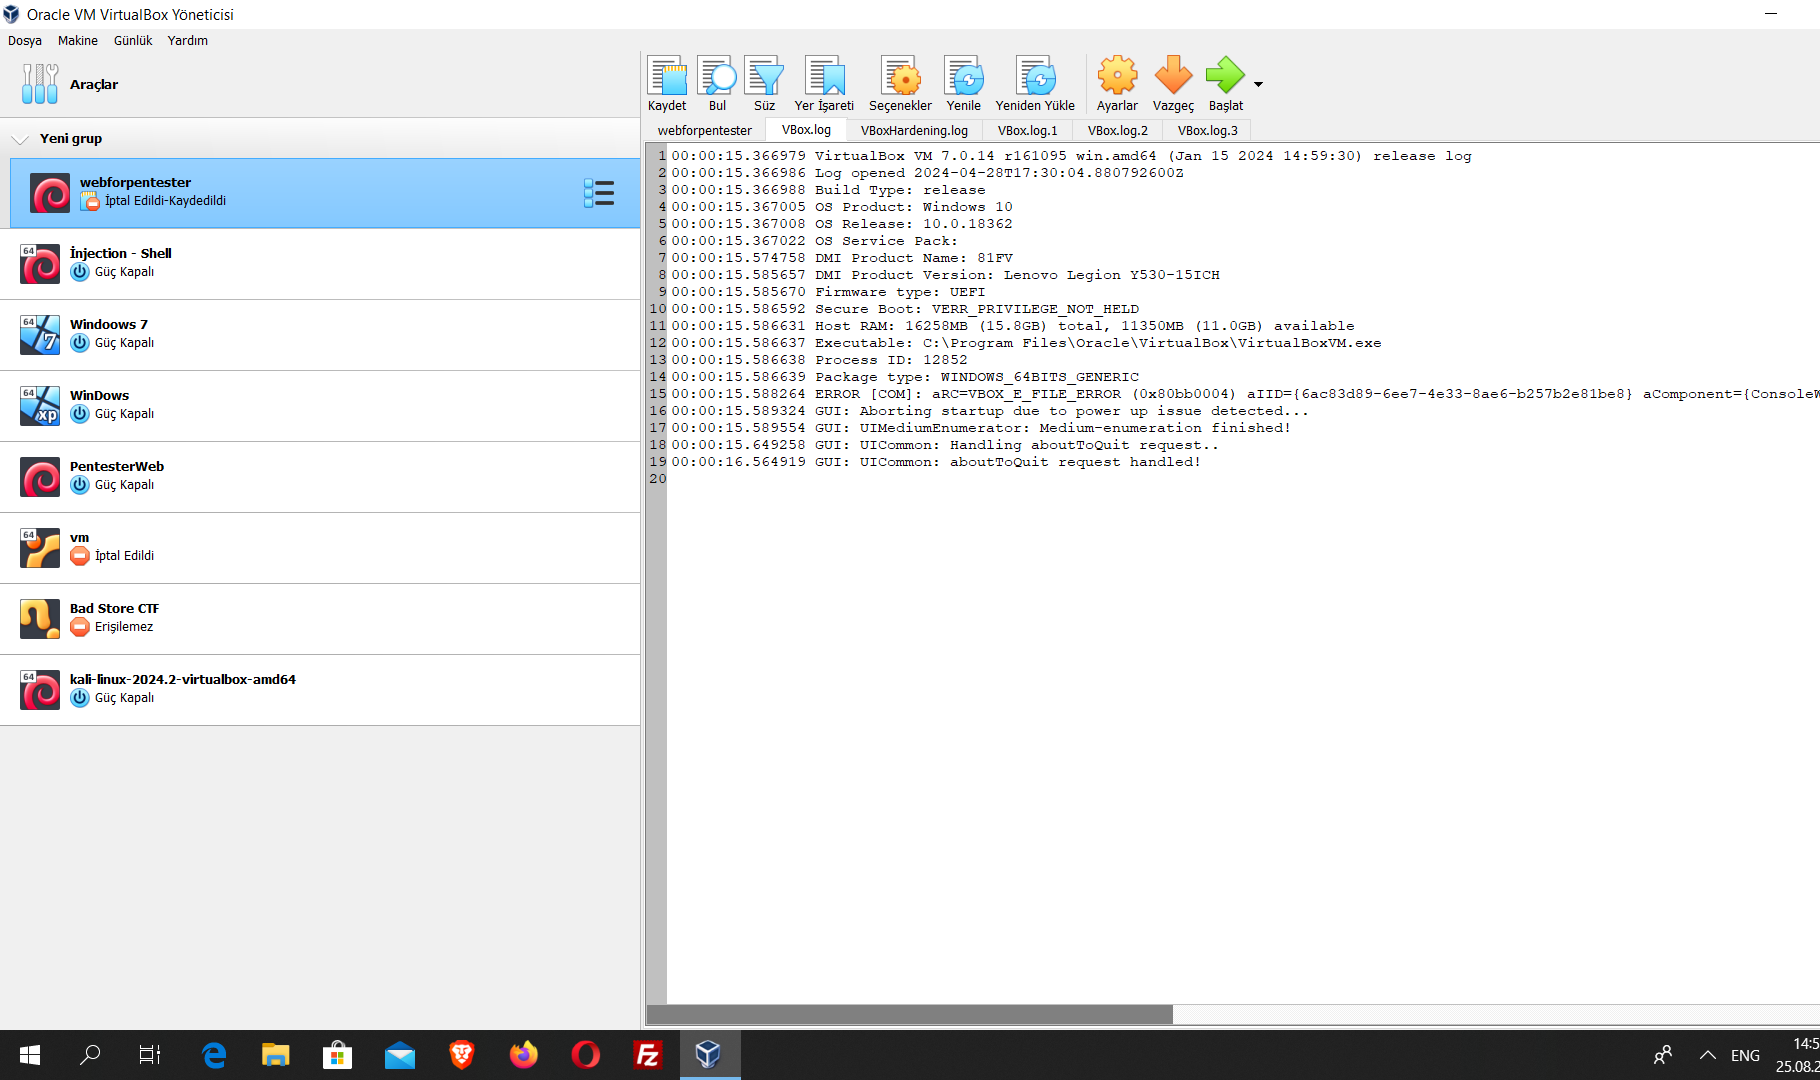Switch to the webforpentester tab
1820x1080 pixels.
point(705,130)
